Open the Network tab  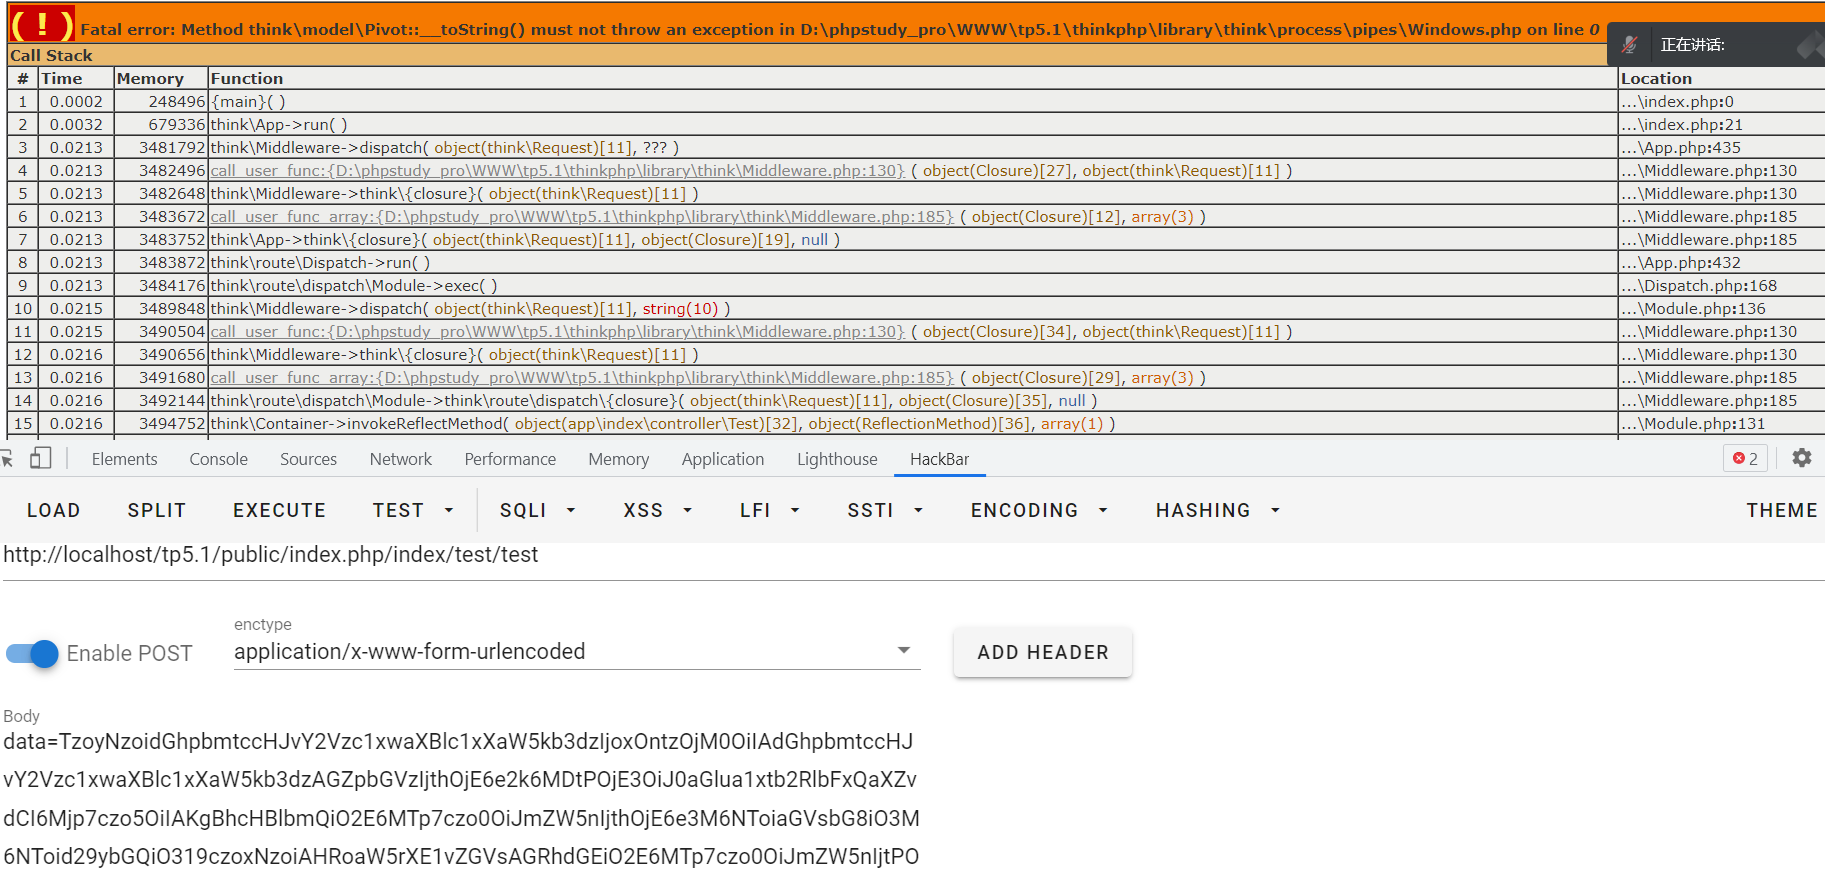click(x=401, y=459)
